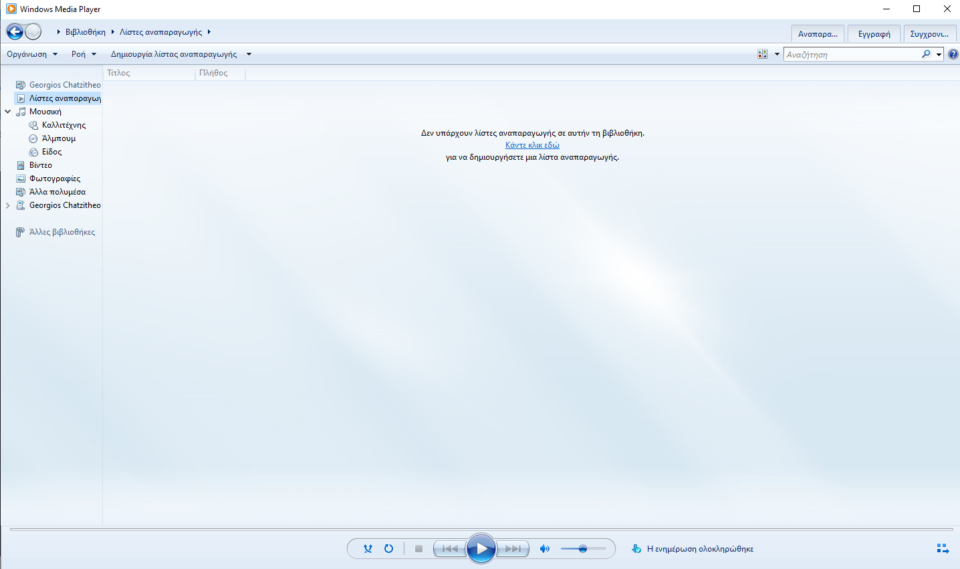Image resolution: width=960 pixels, height=569 pixels.
Task: Open the view options dropdown arrow
Action: tap(777, 55)
